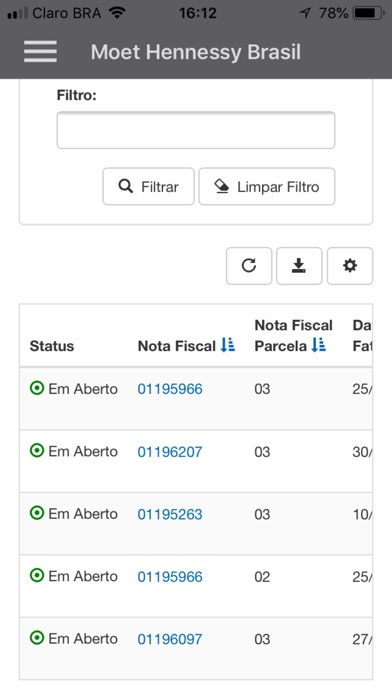Click the Limpar Filtro button
Screen dimensions: 392x696
pyautogui.click(x=267, y=186)
